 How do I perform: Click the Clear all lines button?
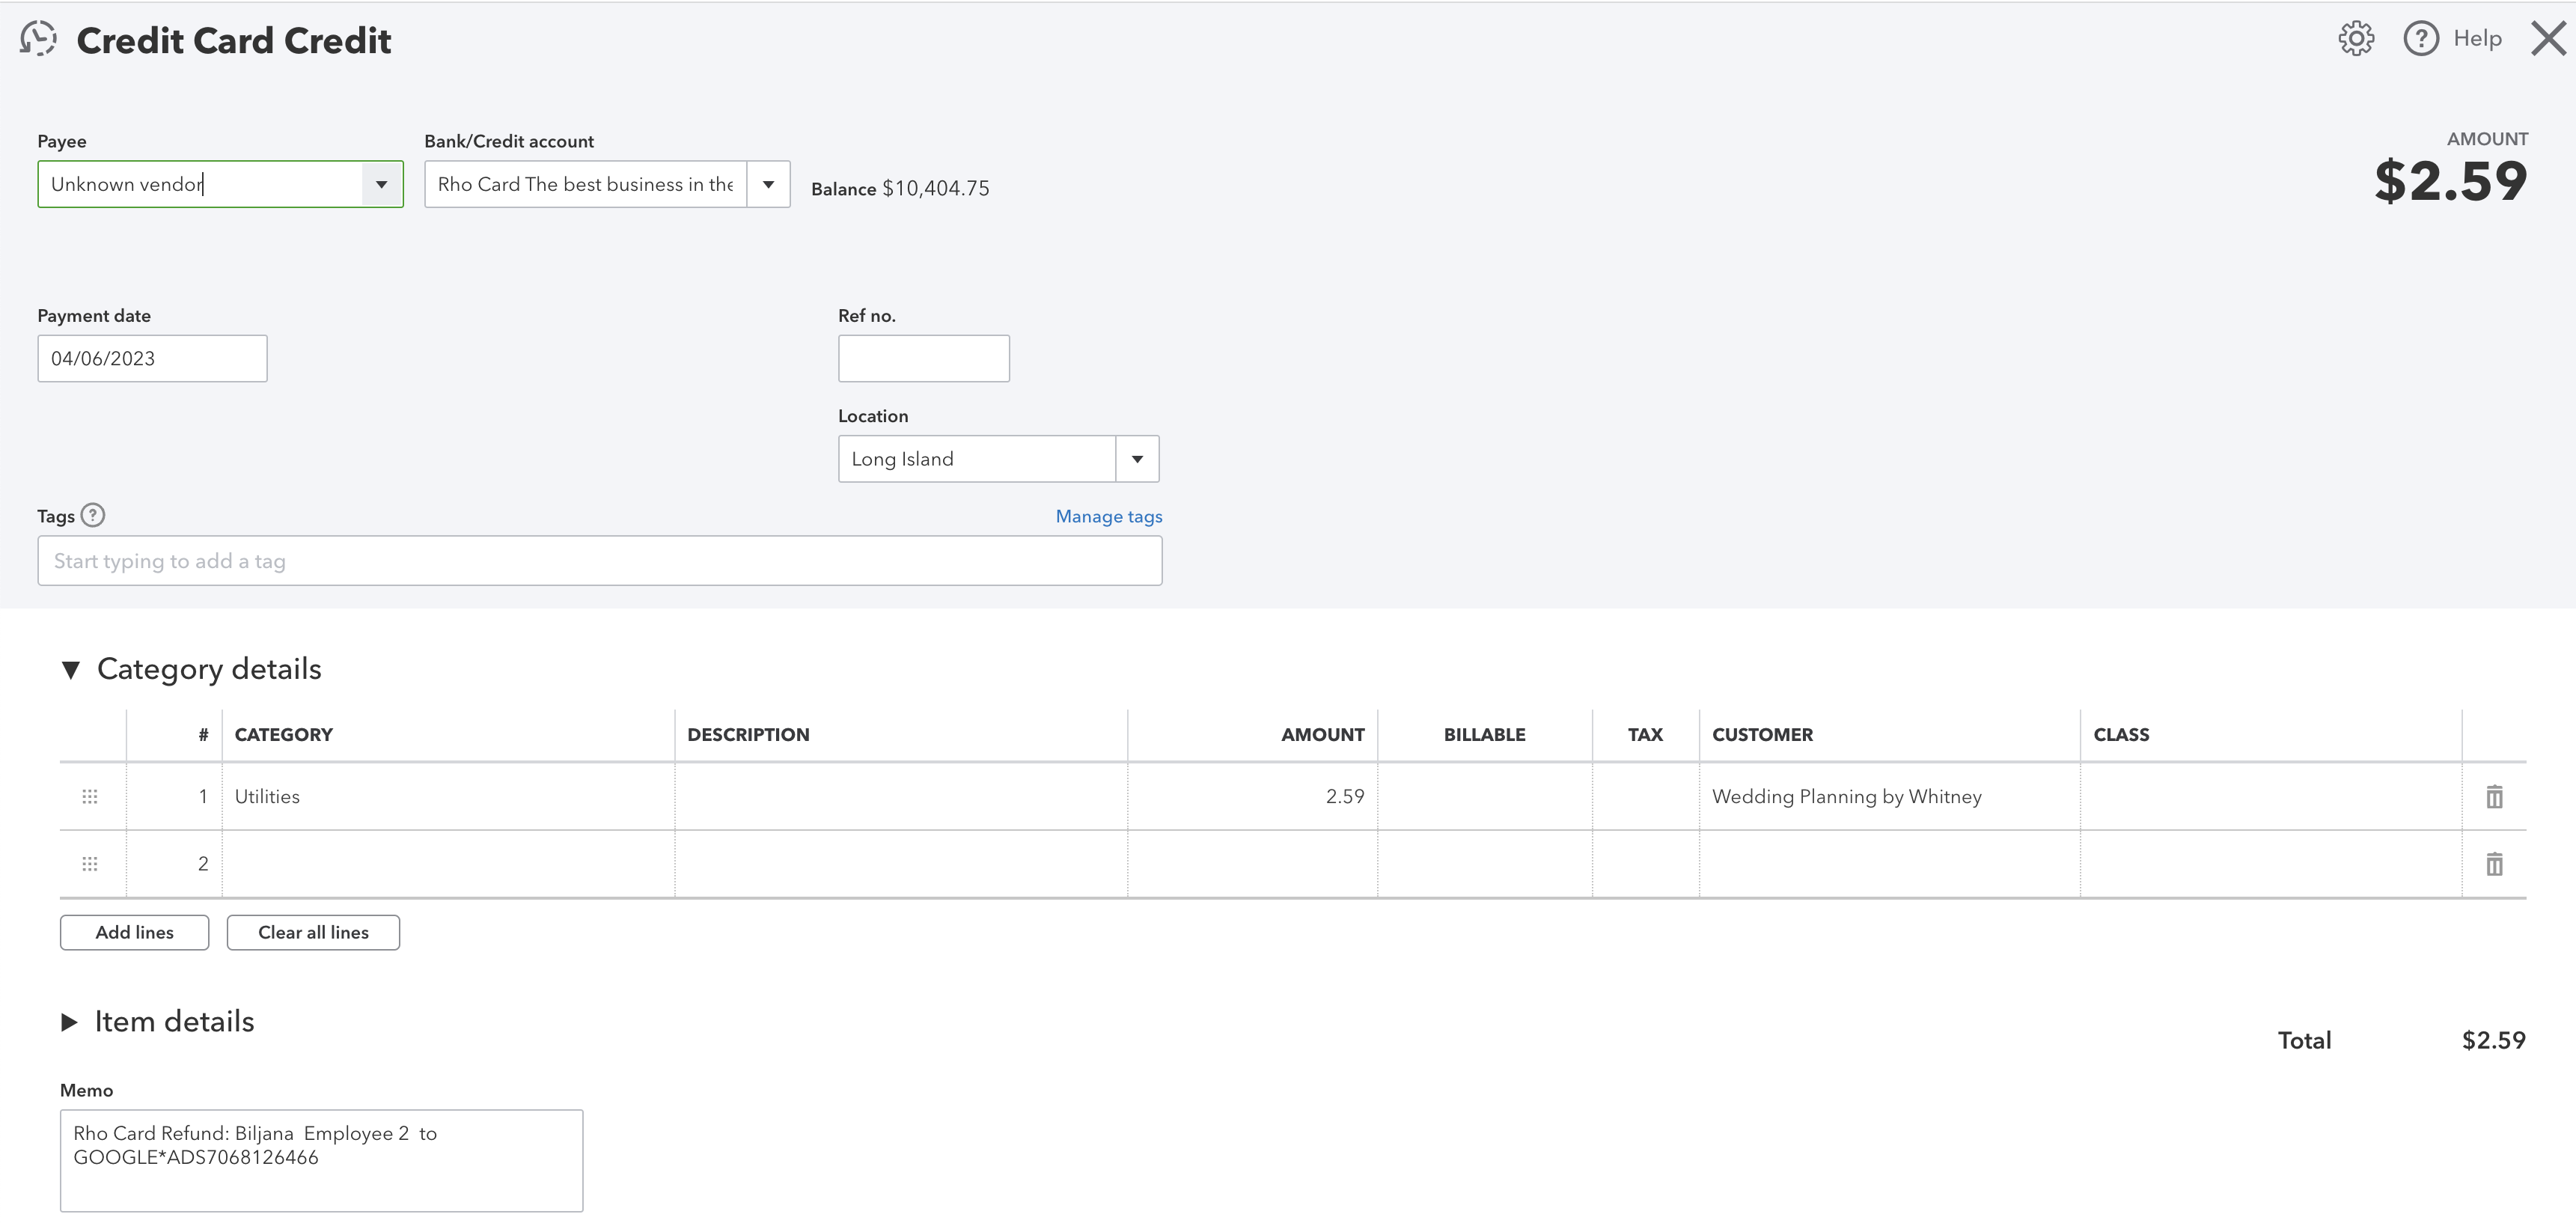(x=313, y=932)
